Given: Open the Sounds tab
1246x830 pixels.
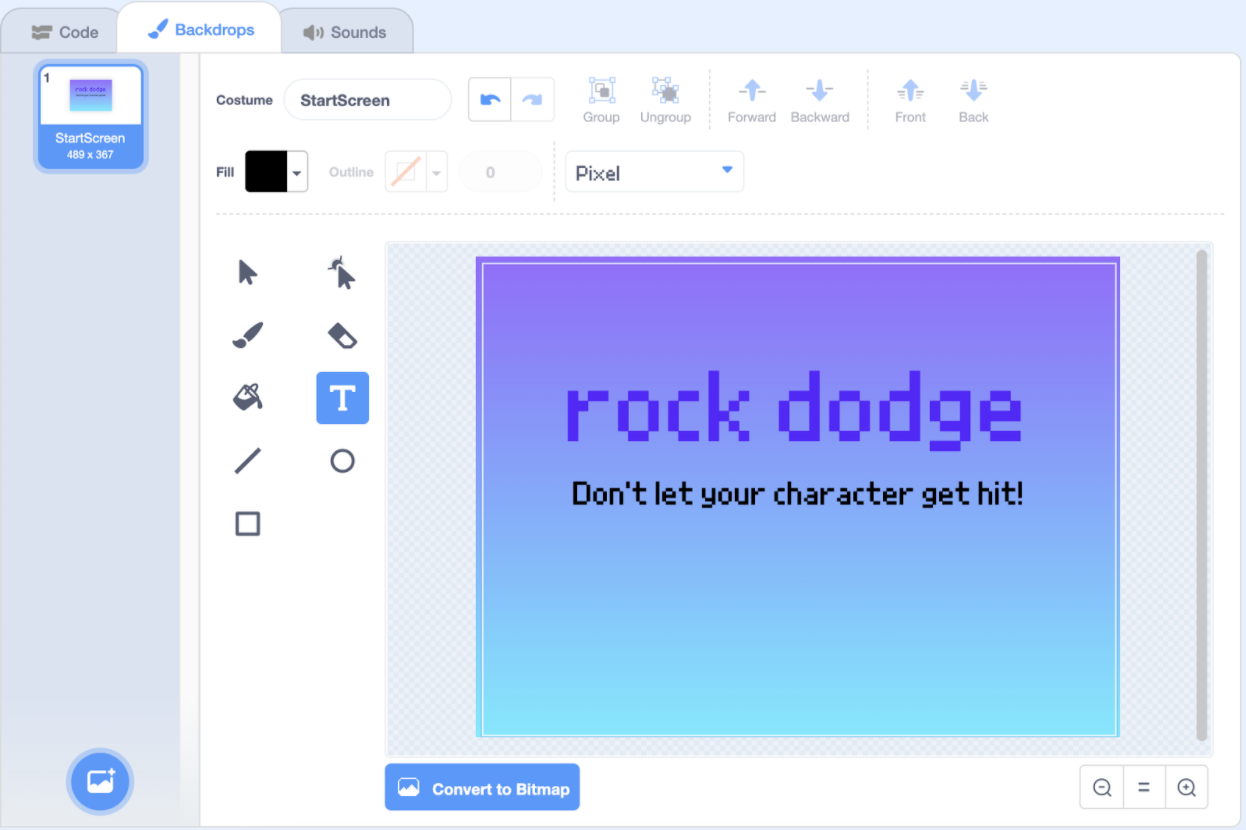Looking at the screenshot, I should pyautogui.click(x=345, y=32).
